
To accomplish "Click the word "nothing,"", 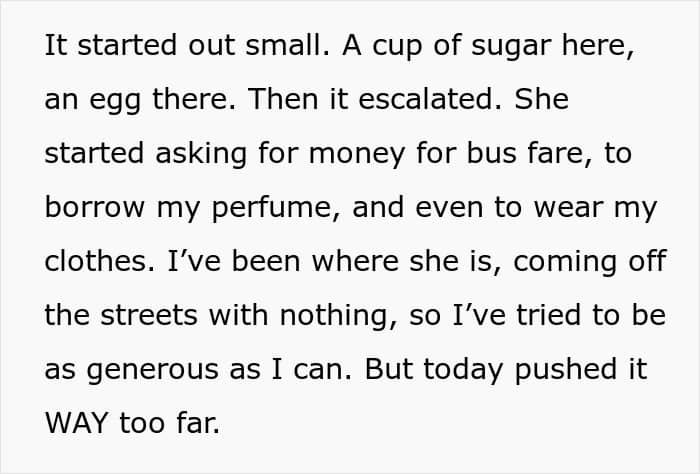I will click(338, 315).
